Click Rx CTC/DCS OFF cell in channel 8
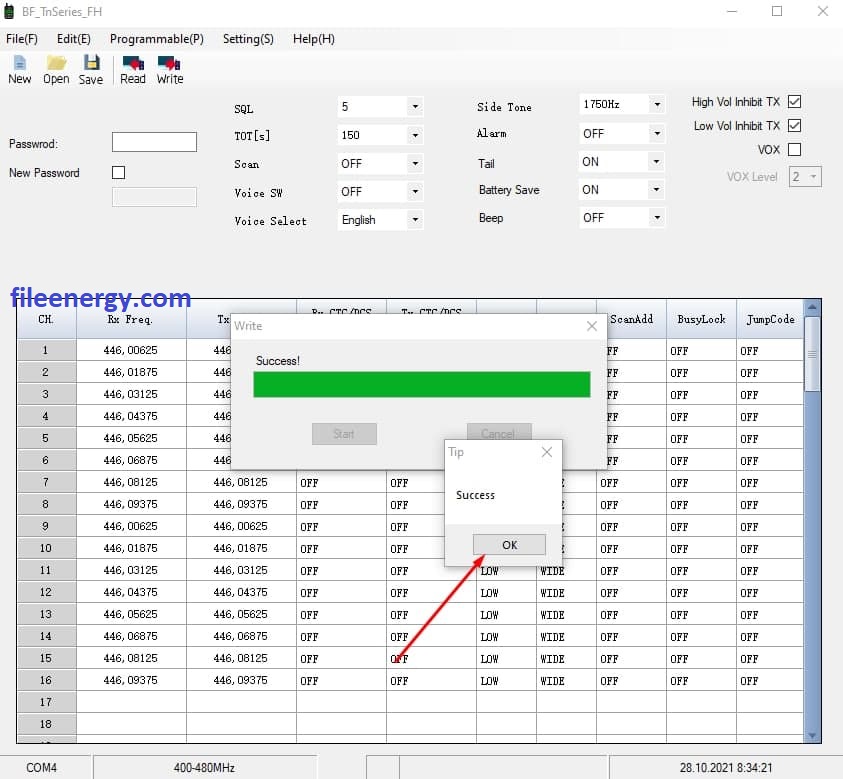The height and width of the screenshot is (779, 843). click(x=341, y=505)
